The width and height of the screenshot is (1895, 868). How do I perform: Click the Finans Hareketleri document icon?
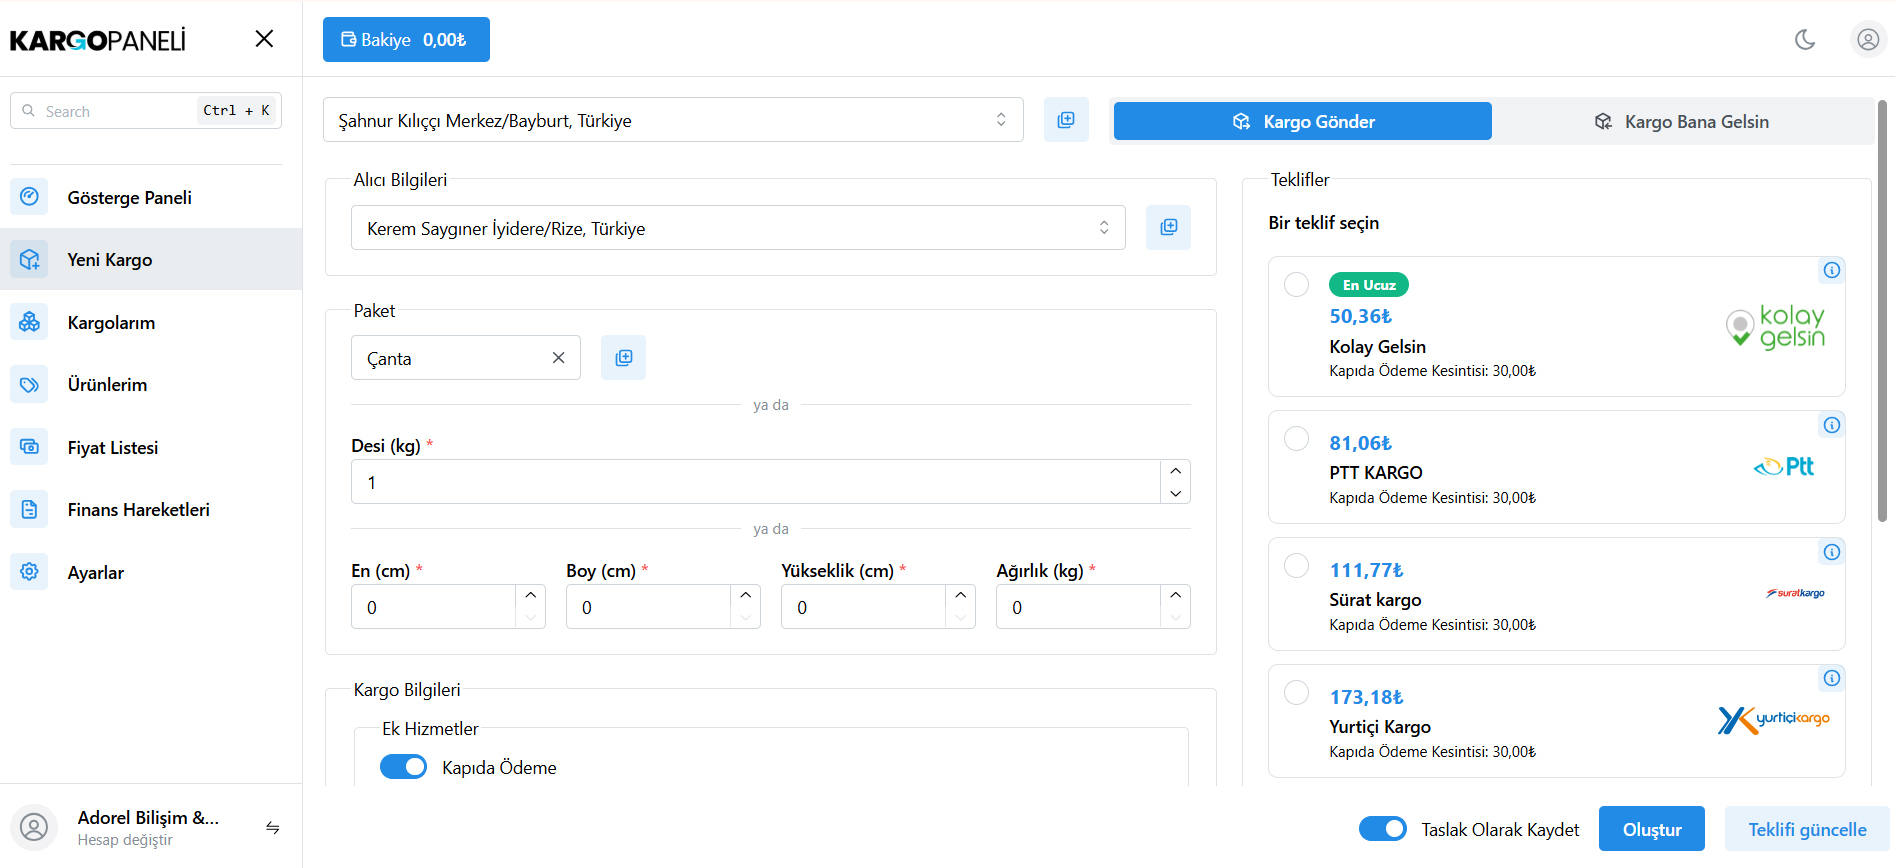(x=29, y=509)
